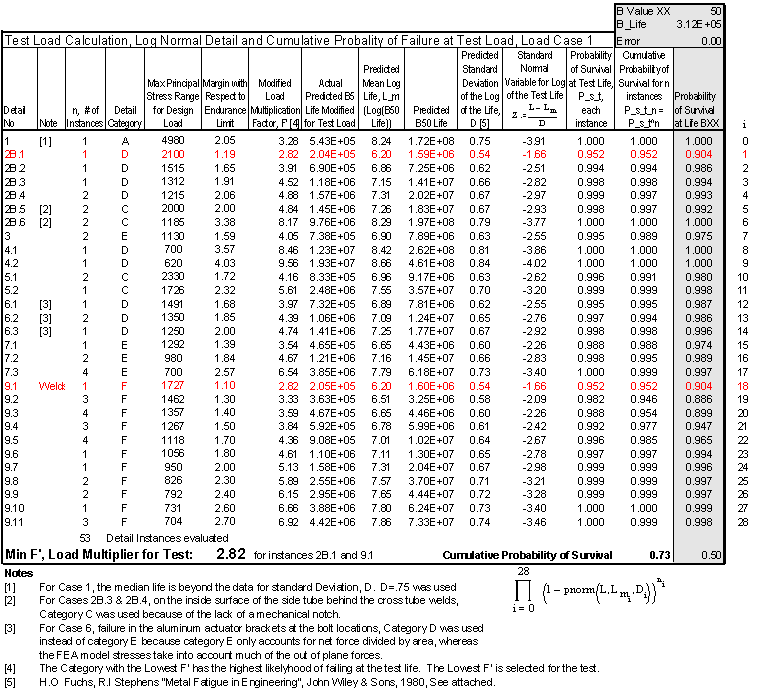Click the 'n, # of Instances' column header
Viewport: 757px width, 690px height.
(85, 116)
